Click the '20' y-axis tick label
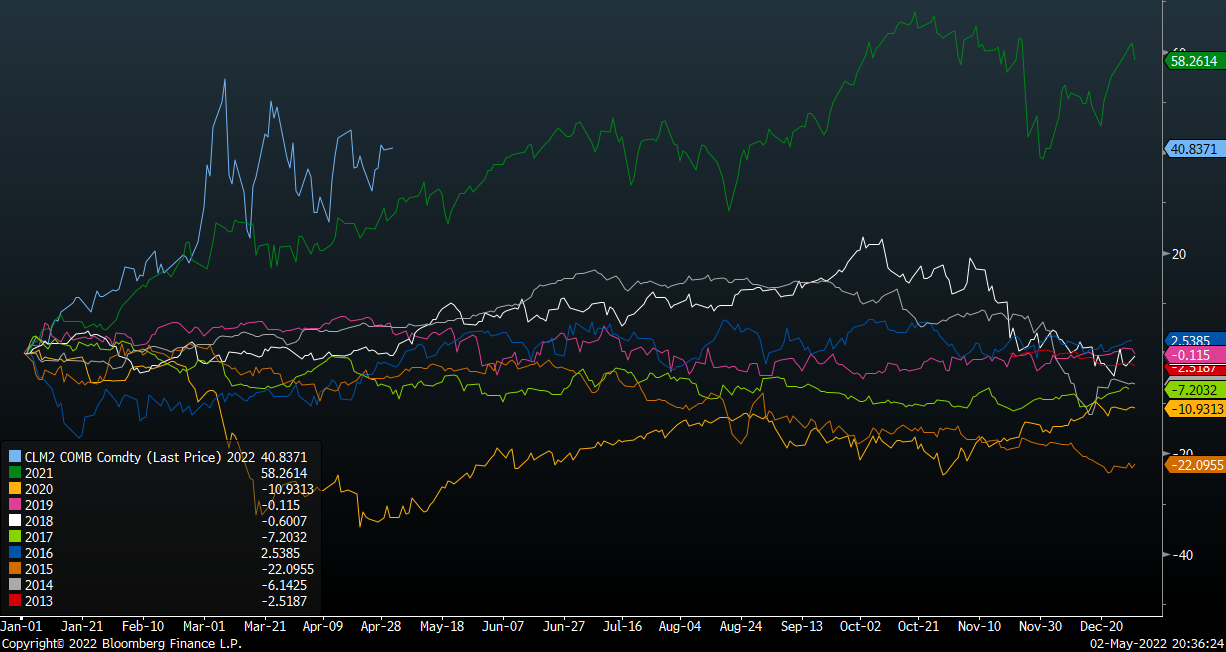 pyautogui.click(x=1179, y=254)
